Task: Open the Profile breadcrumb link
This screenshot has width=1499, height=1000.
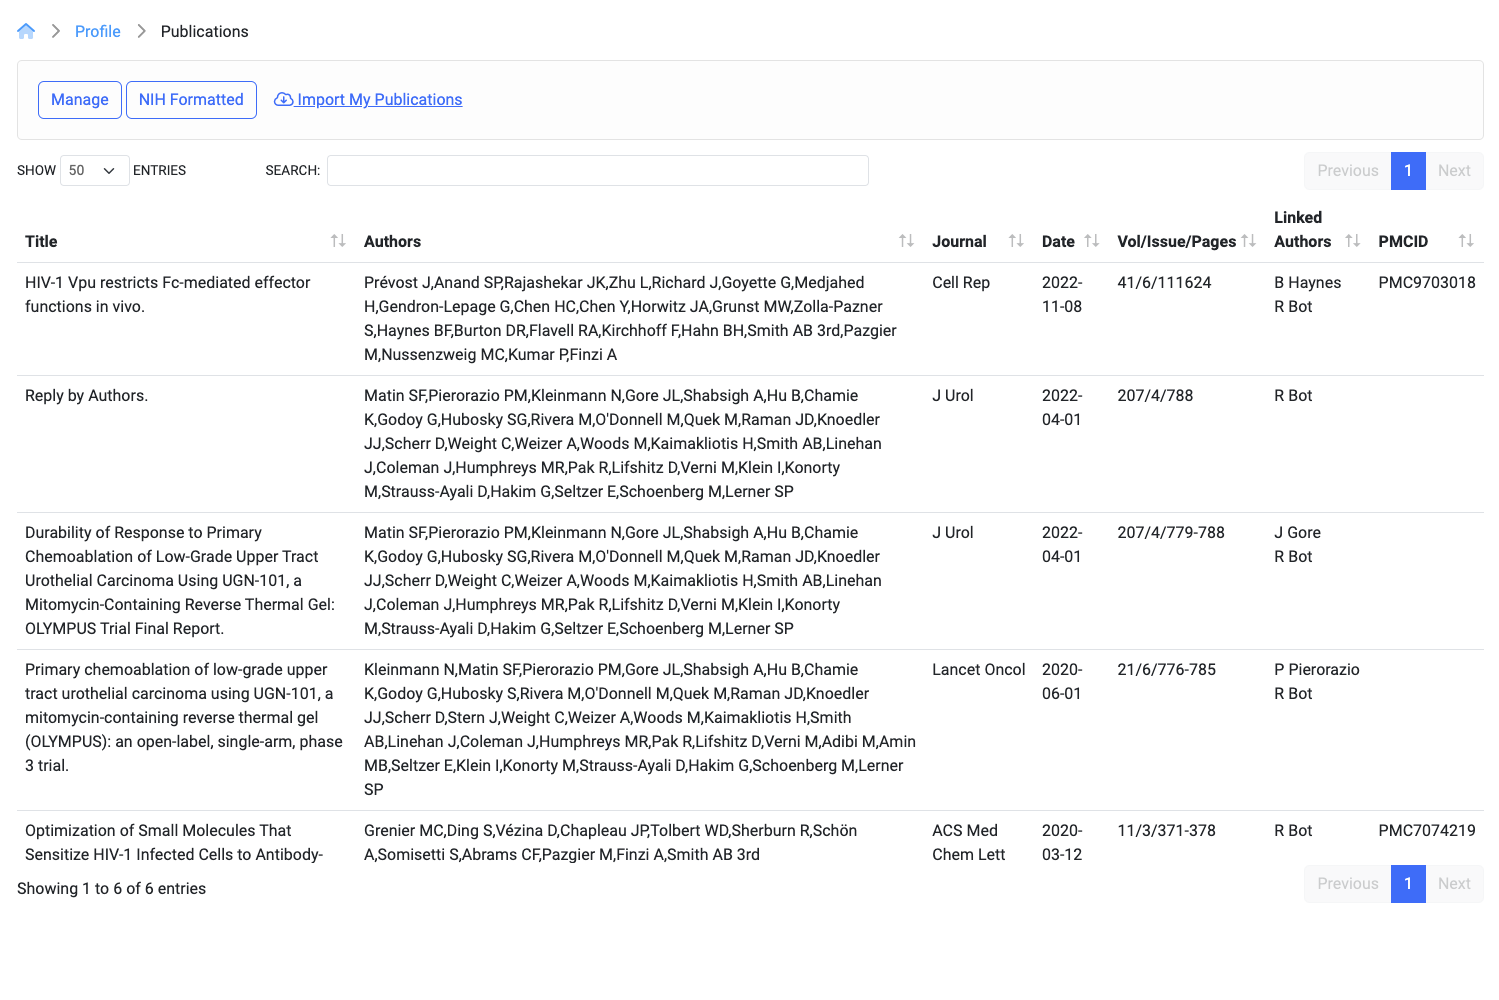Action: pos(98,31)
